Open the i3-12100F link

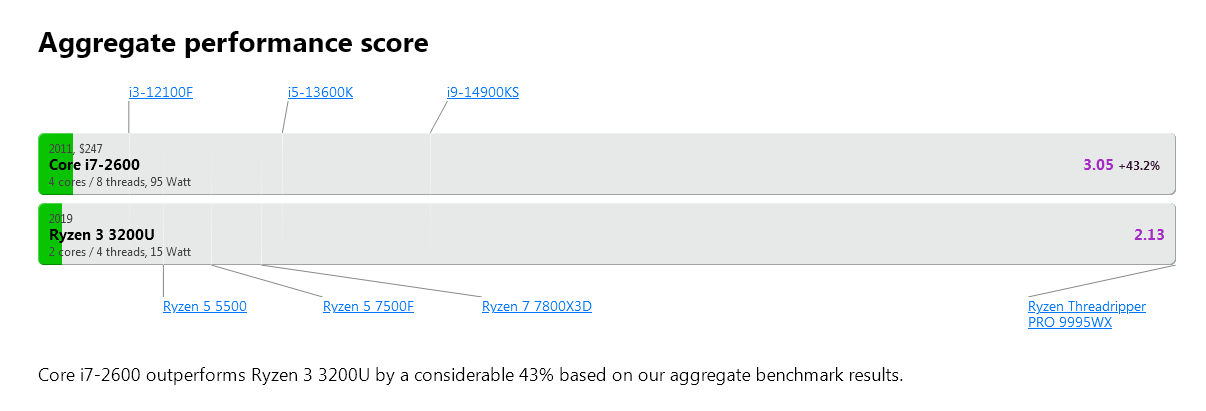pos(160,93)
